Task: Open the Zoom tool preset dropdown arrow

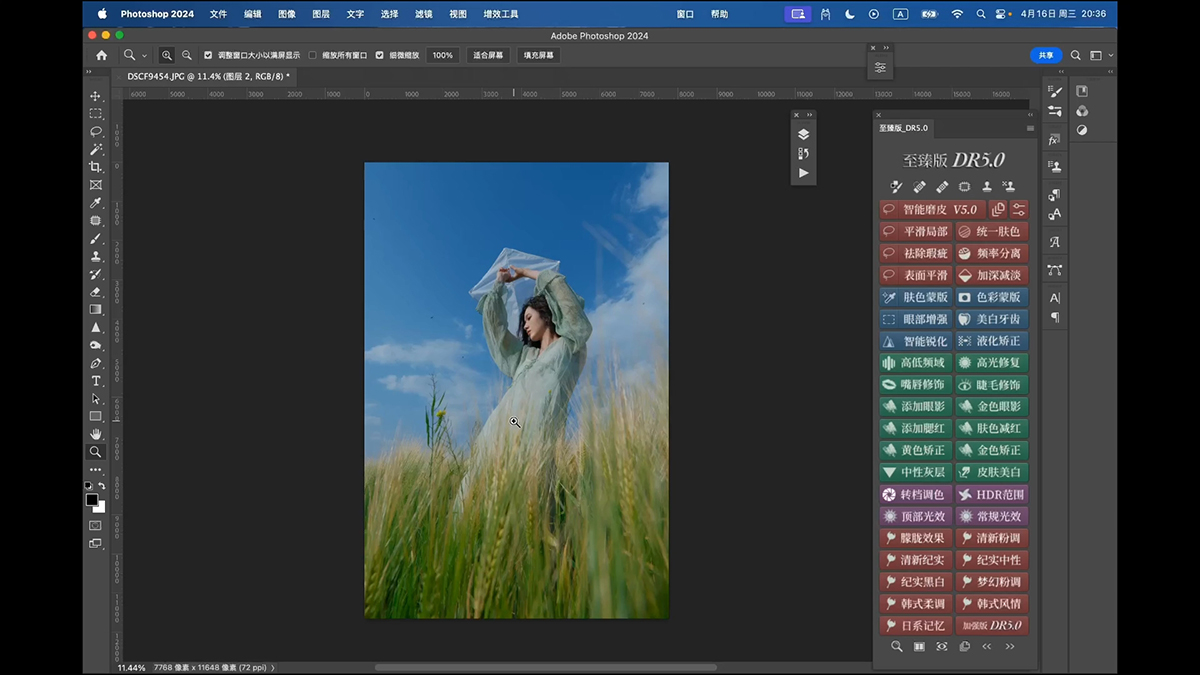Action: [x=144, y=56]
